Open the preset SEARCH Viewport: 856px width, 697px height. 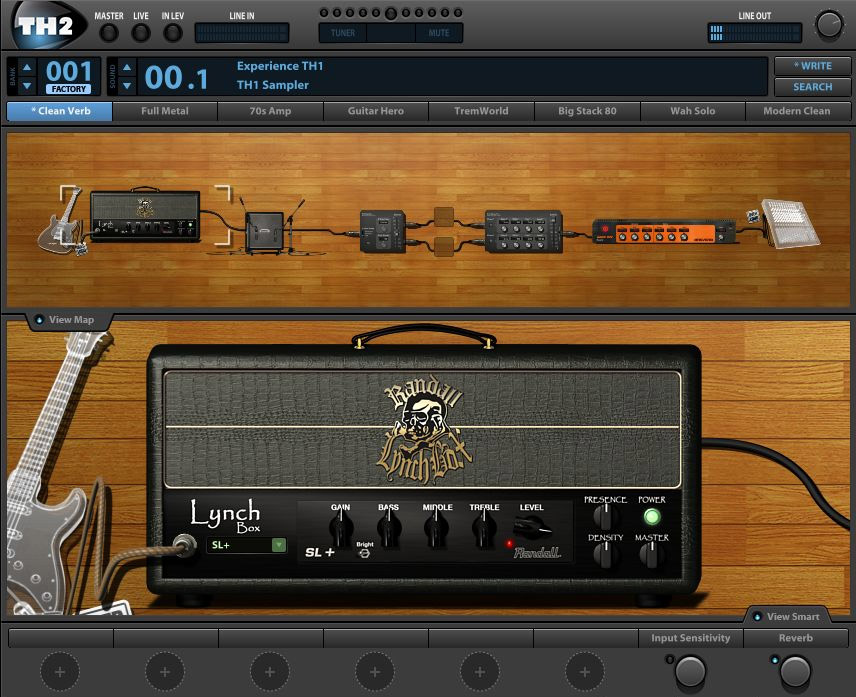812,87
